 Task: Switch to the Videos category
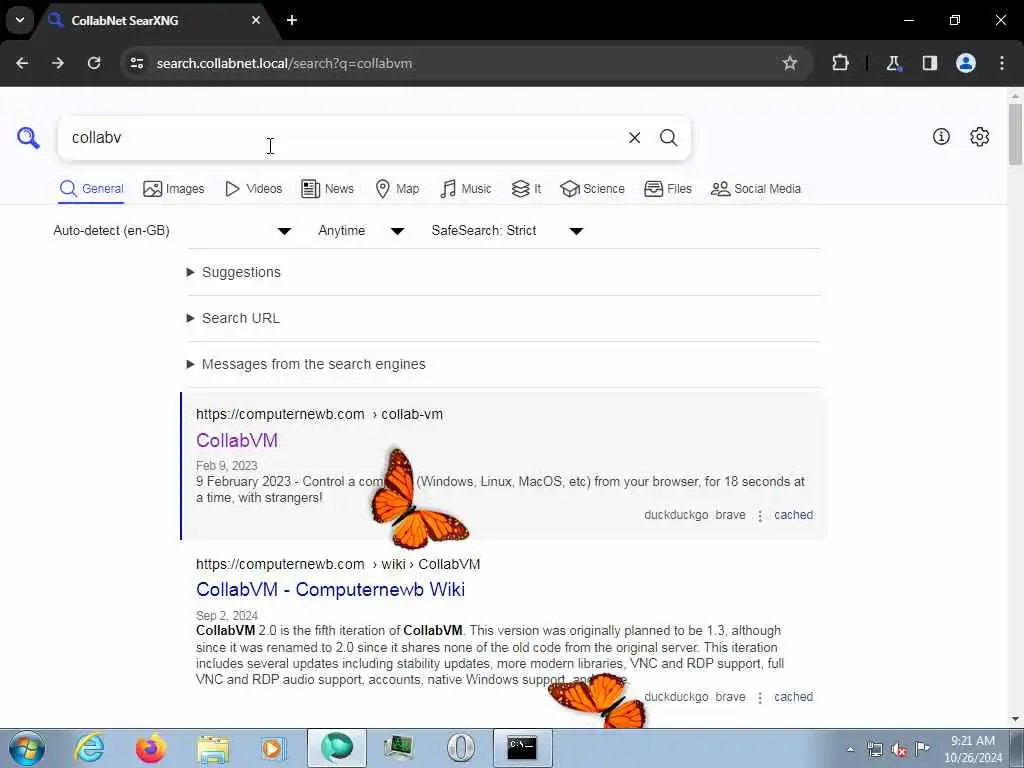tap(253, 189)
